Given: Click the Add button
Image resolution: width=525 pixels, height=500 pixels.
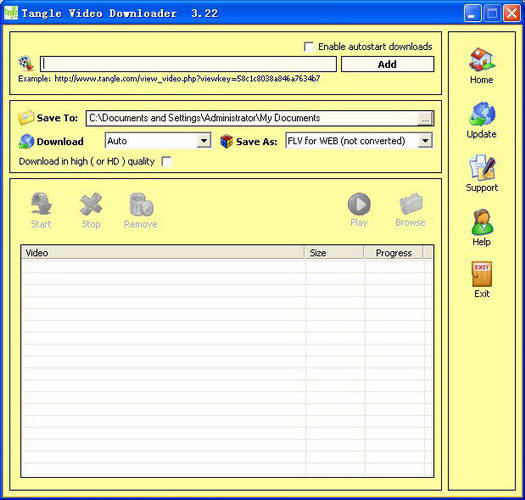Looking at the screenshot, I should [387, 64].
